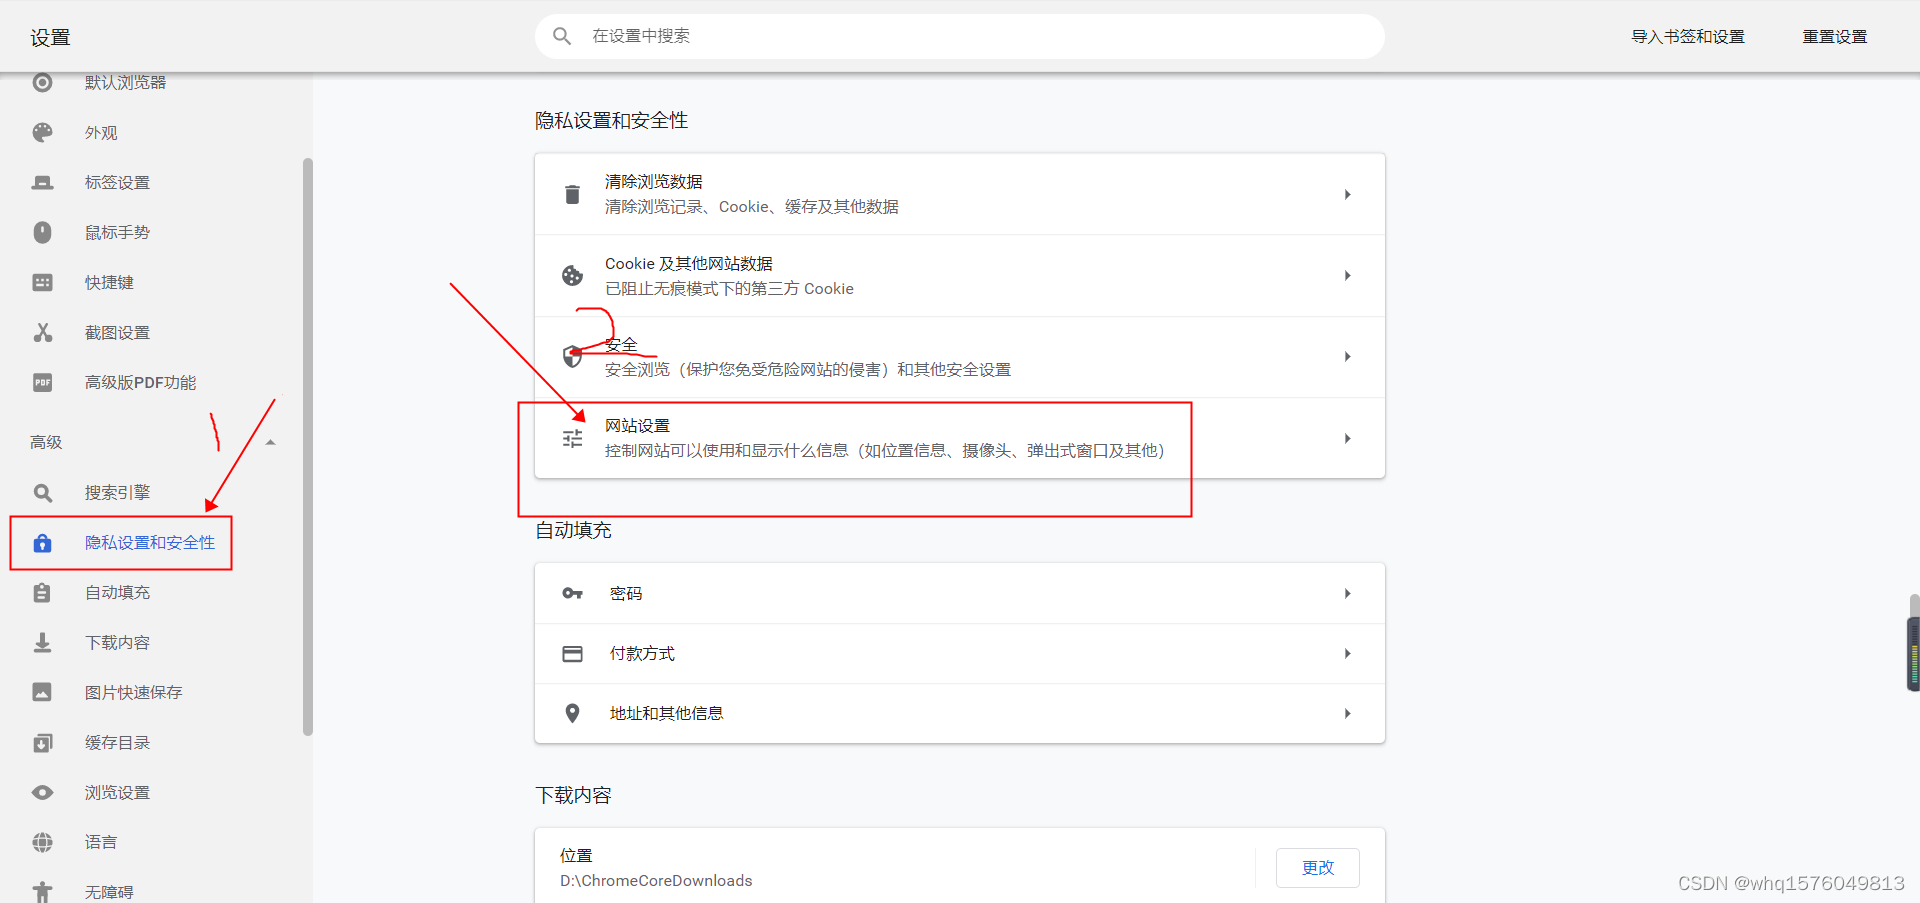The image size is (1920, 903).
Task: Expand the 网站设置 row arrow
Action: 1347,438
